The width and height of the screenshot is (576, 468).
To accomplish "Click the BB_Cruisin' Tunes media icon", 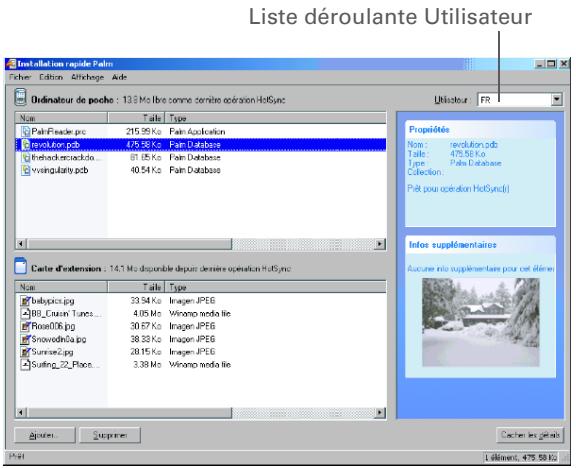I will pos(25,314).
